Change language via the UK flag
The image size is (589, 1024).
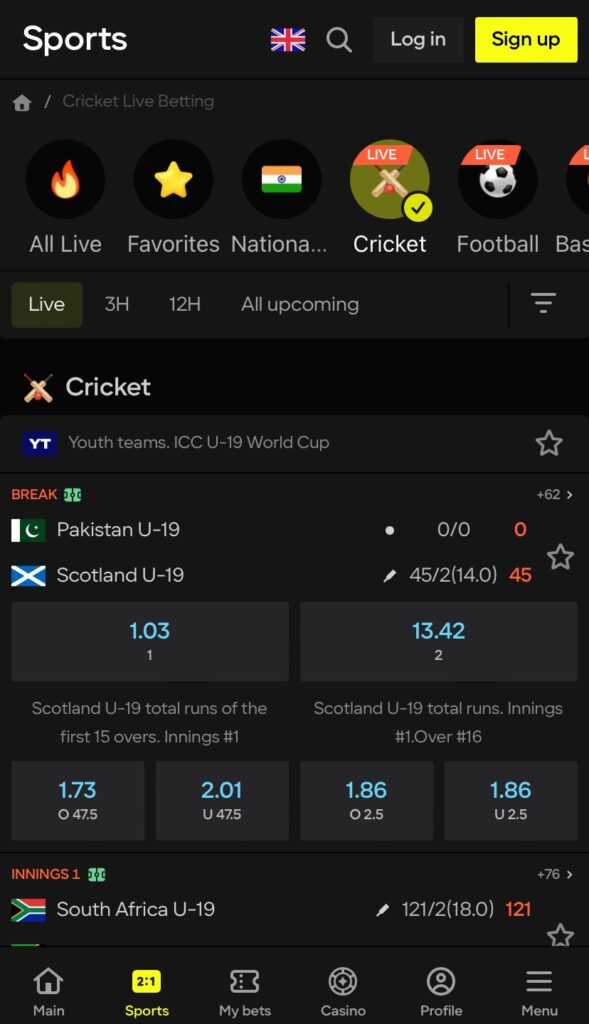(x=287, y=40)
